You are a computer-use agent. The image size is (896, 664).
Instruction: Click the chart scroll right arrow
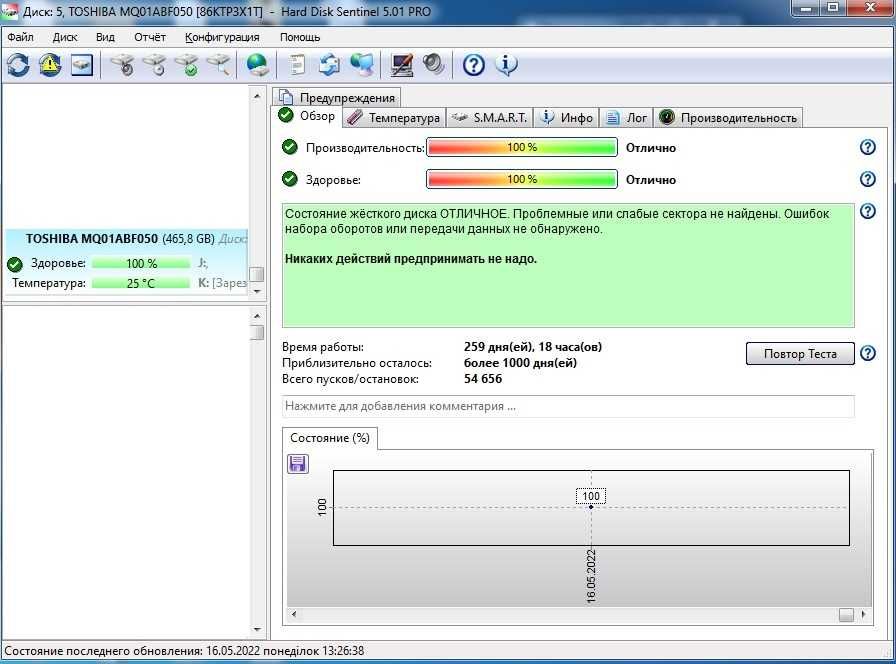[x=863, y=614]
